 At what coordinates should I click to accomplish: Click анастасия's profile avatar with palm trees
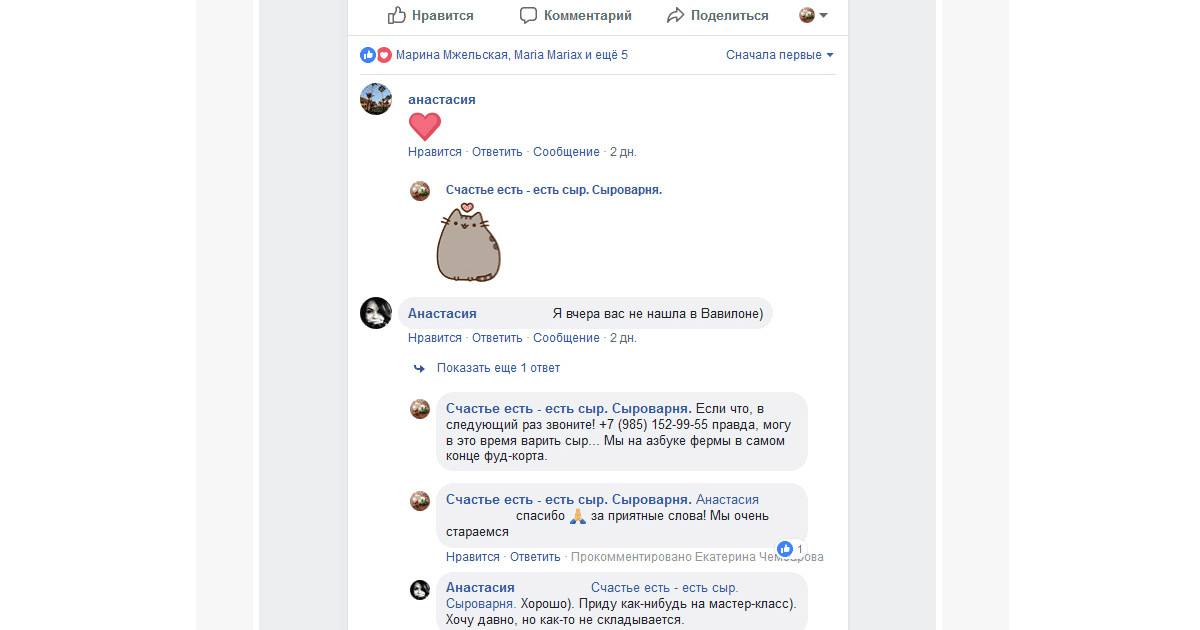pos(376,99)
